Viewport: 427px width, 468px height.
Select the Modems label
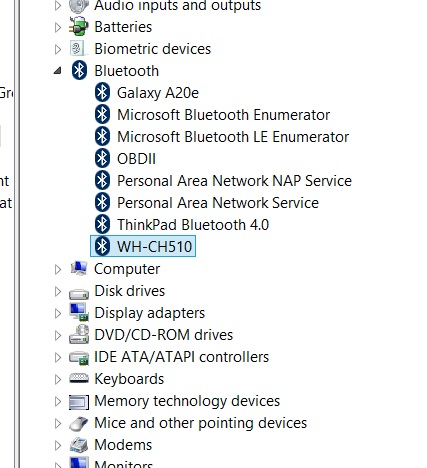(123, 445)
